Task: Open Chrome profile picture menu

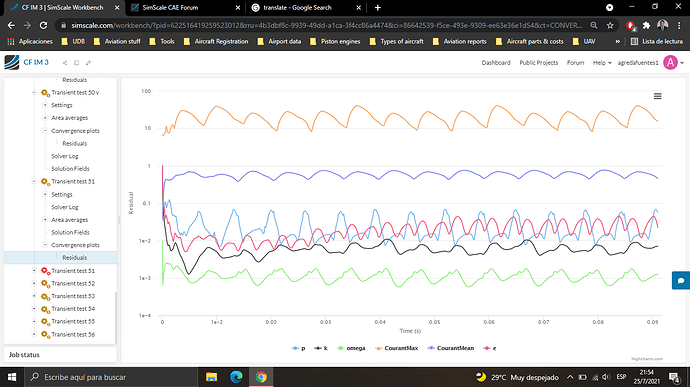Action: pyautogui.click(x=662, y=26)
